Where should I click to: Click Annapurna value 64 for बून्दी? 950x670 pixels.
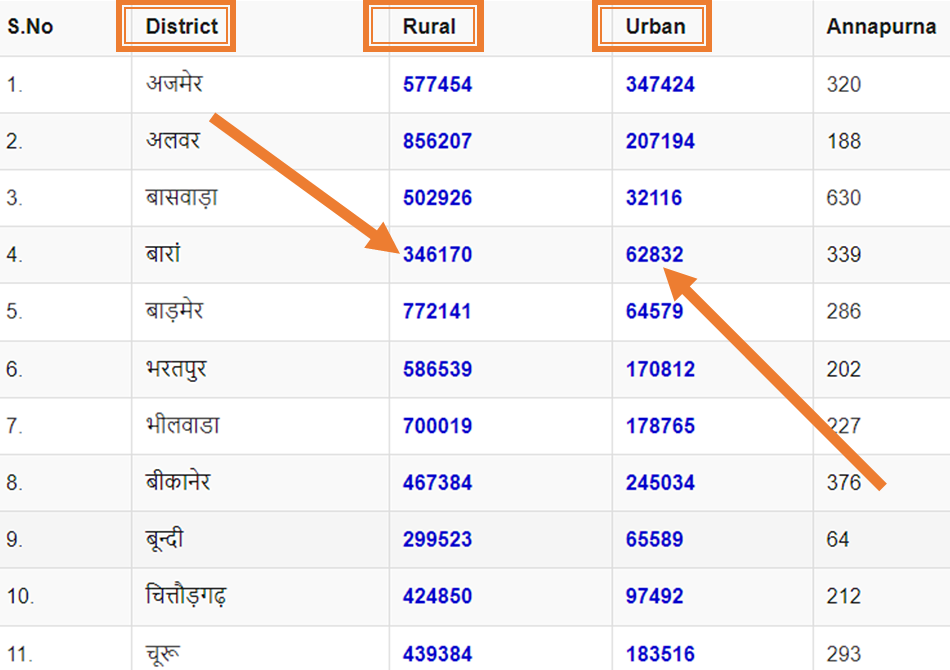pos(838,539)
